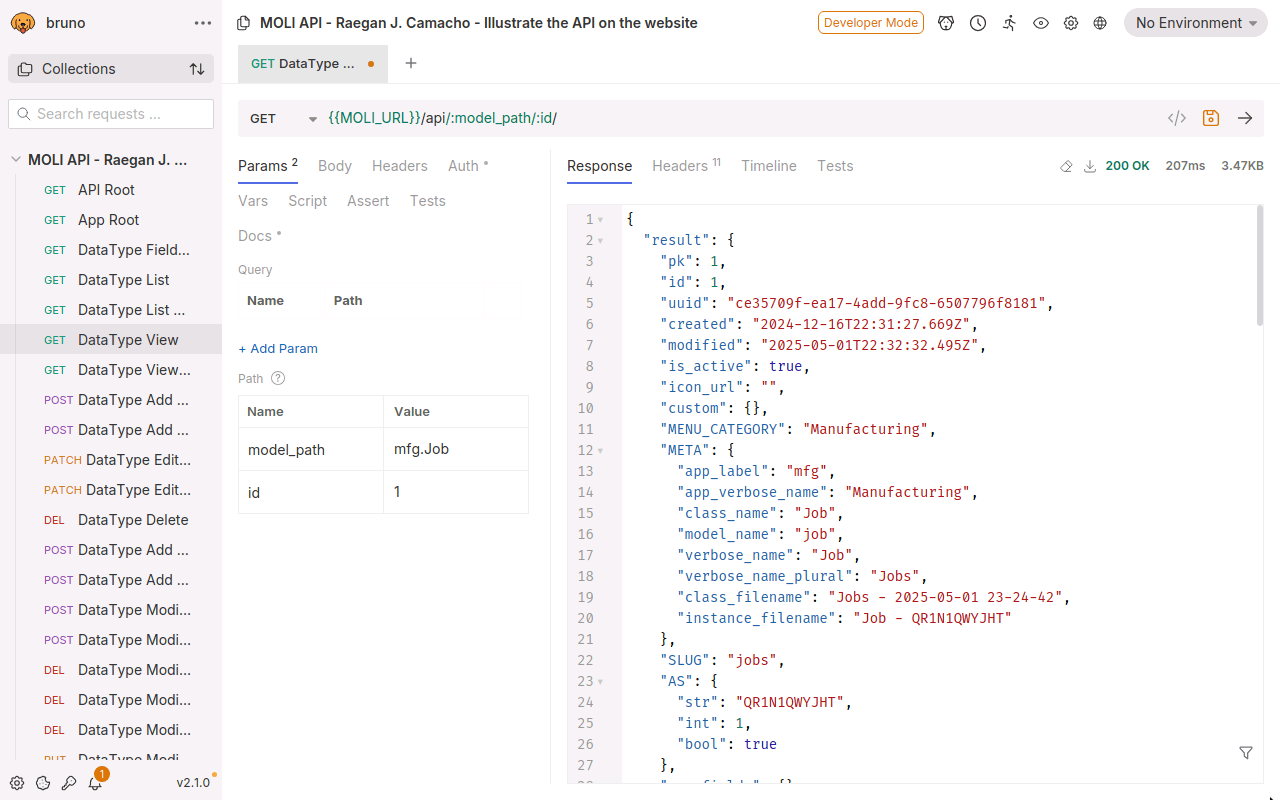Open the GET HTTP method dropdown

coord(284,118)
